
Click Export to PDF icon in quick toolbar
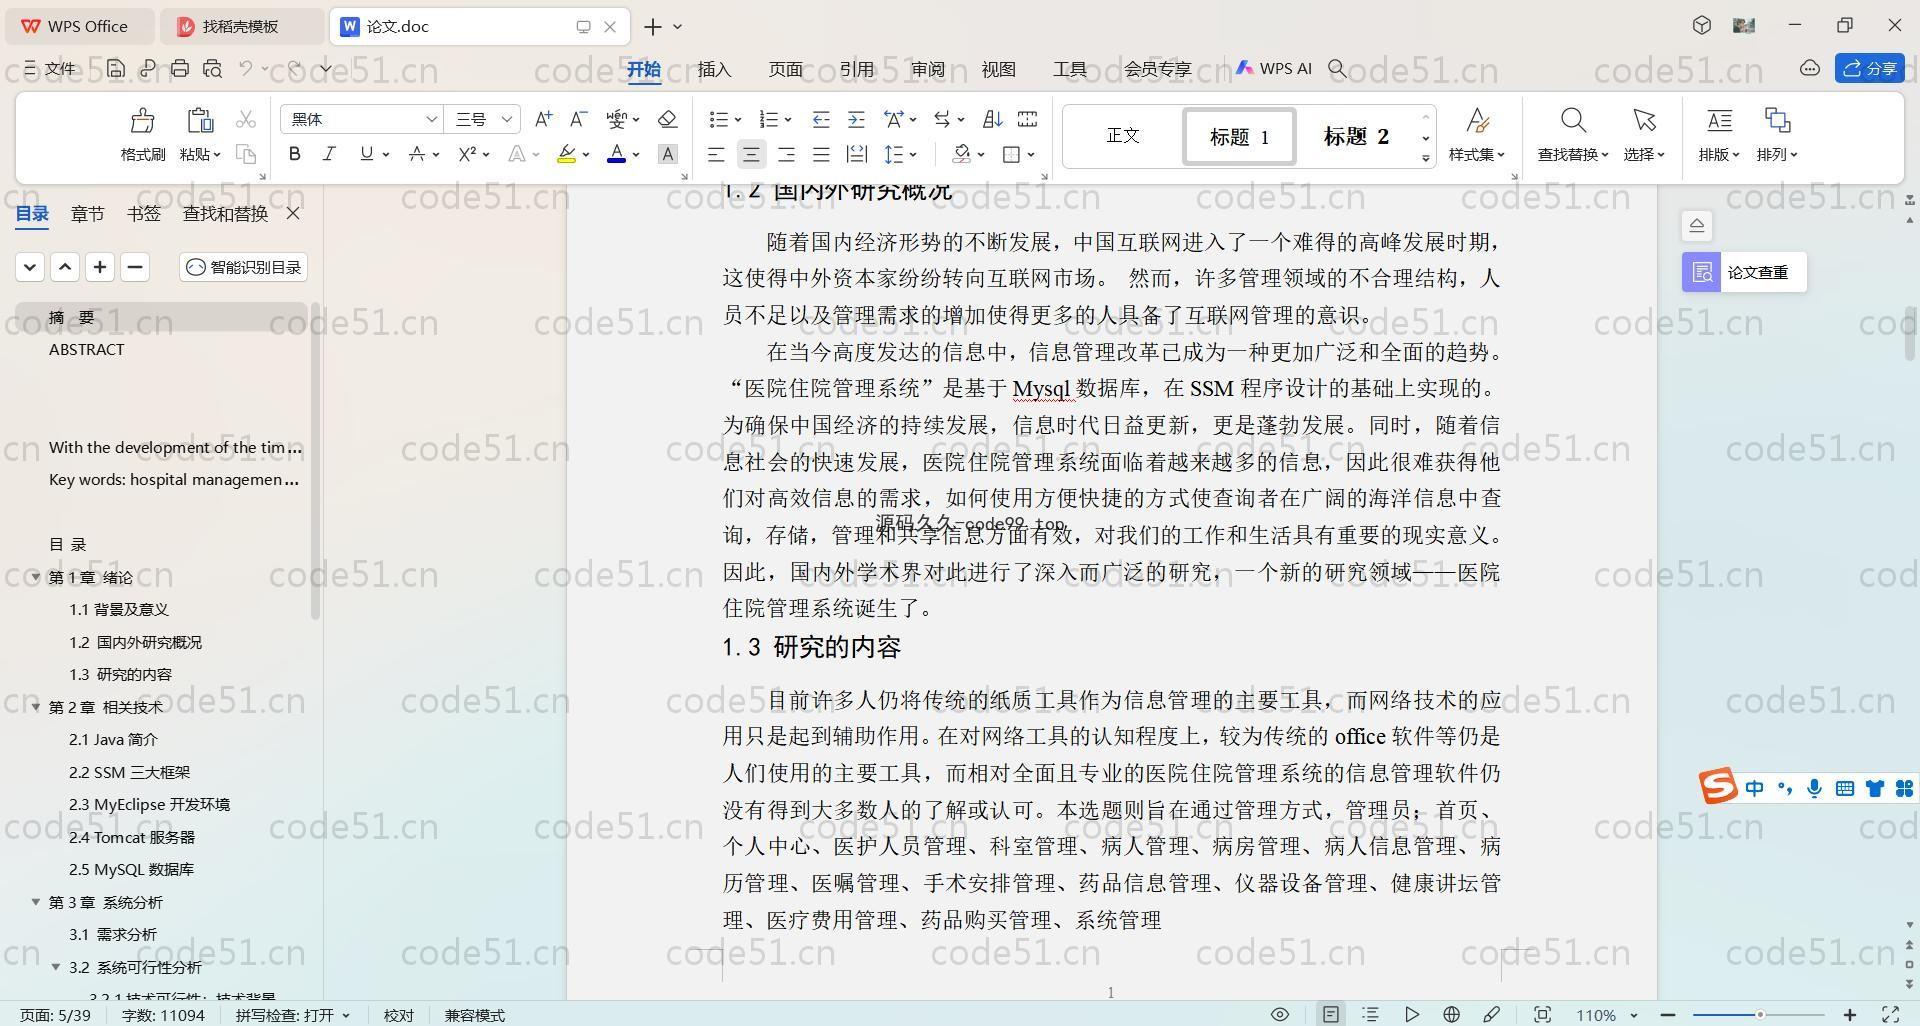148,68
